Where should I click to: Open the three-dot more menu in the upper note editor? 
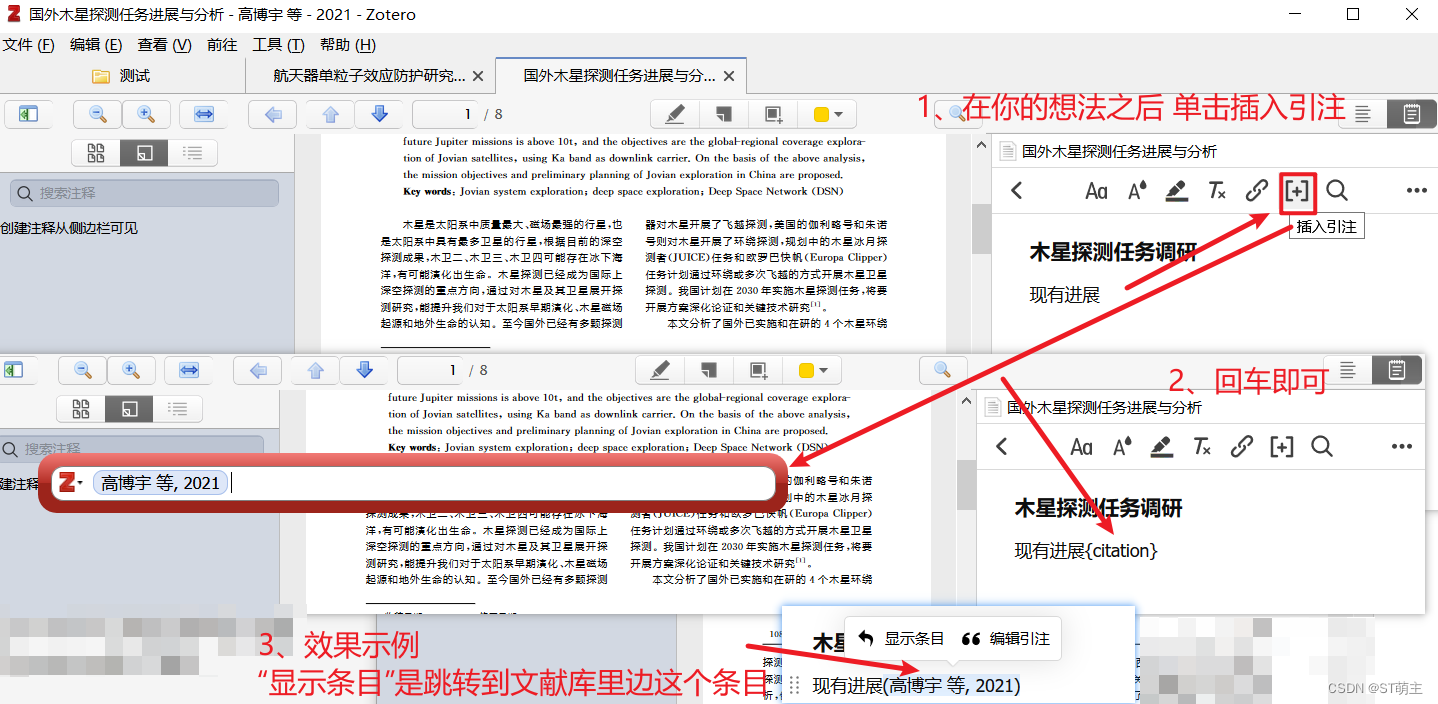point(1416,191)
